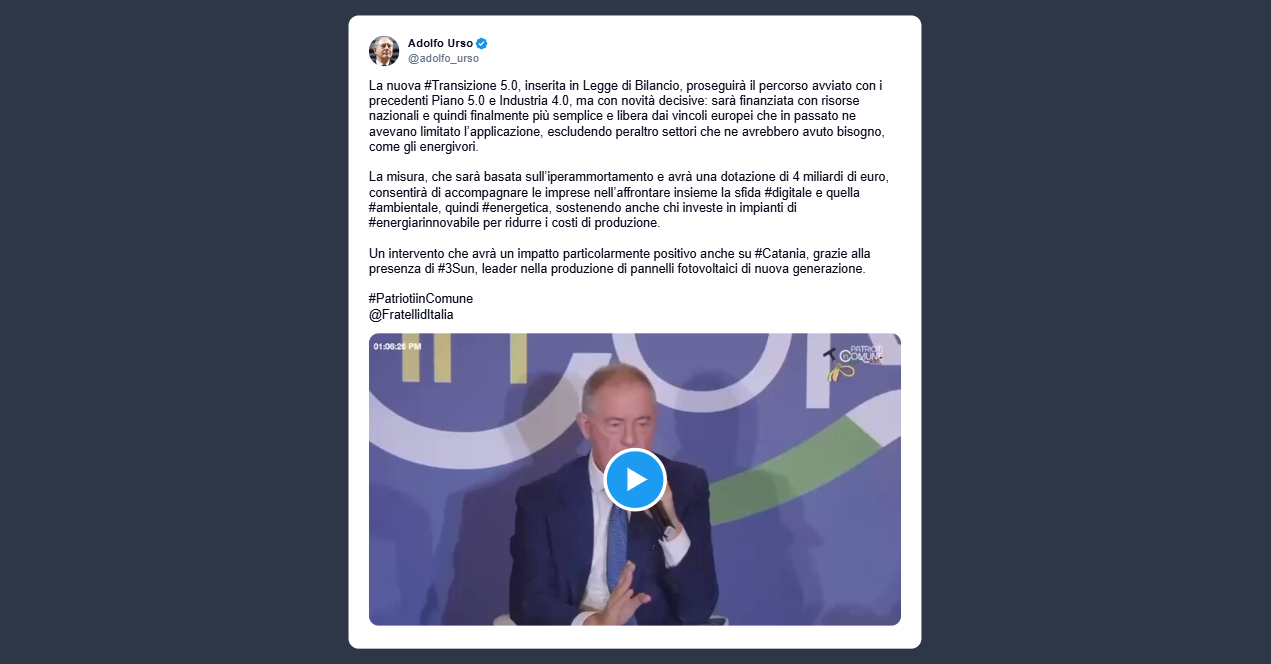The width and height of the screenshot is (1271, 664).
Task: Open the @adolfo_urso handle link
Action: click(443, 58)
